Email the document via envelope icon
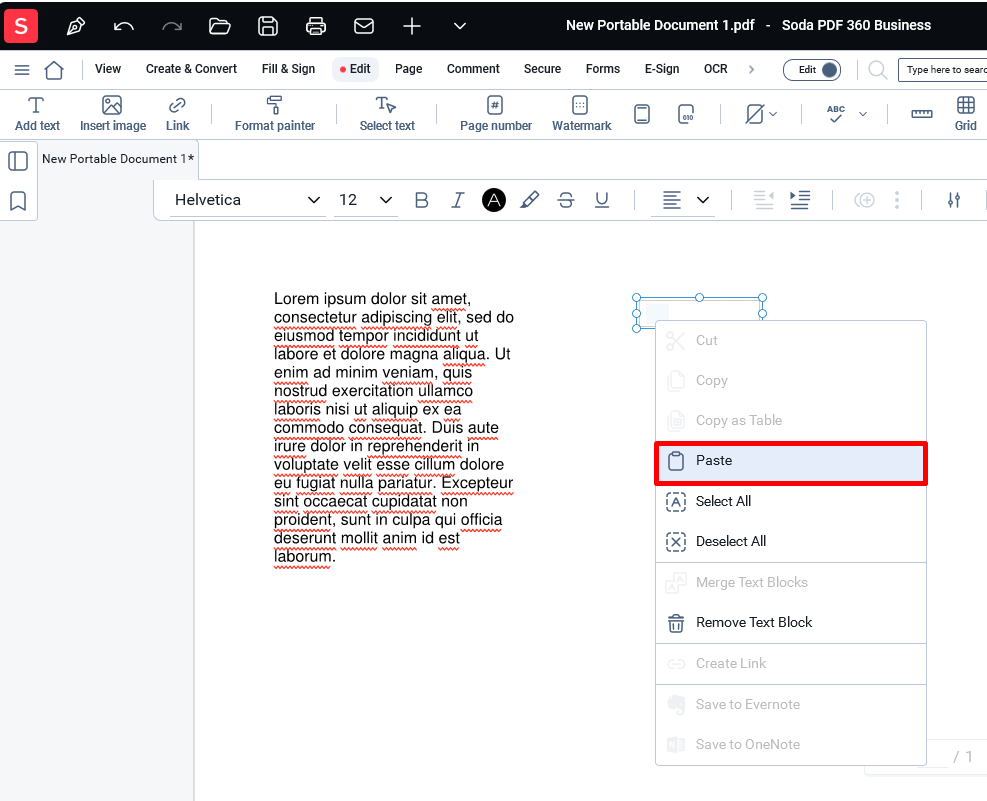This screenshot has height=801, width=987. click(364, 26)
